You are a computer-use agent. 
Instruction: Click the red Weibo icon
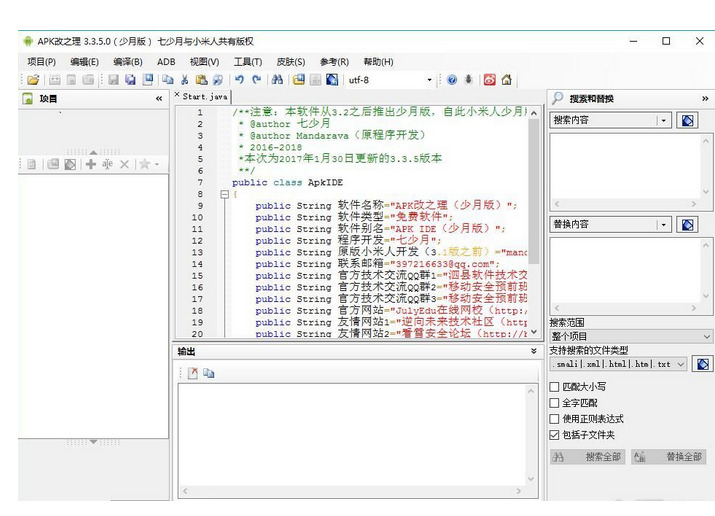tap(489, 80)
